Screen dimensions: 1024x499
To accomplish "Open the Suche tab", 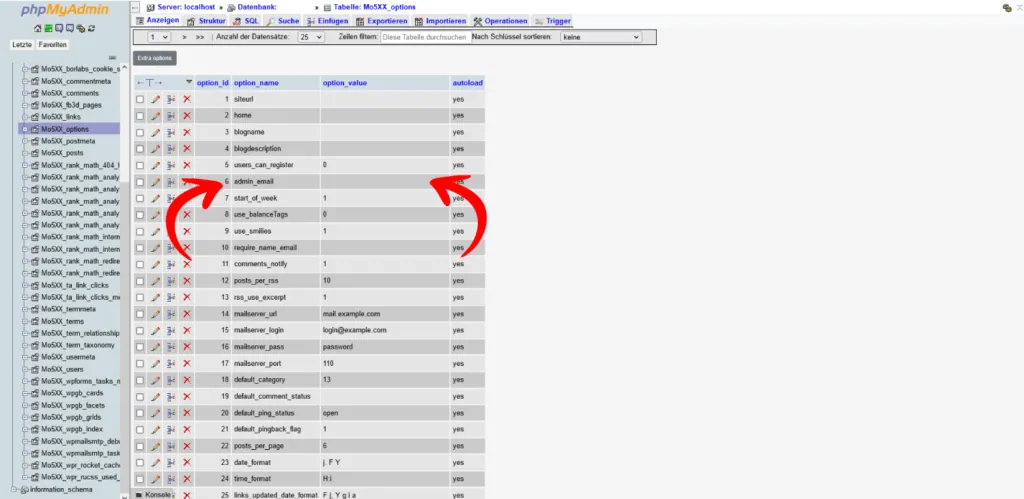I will coord(283,21).
